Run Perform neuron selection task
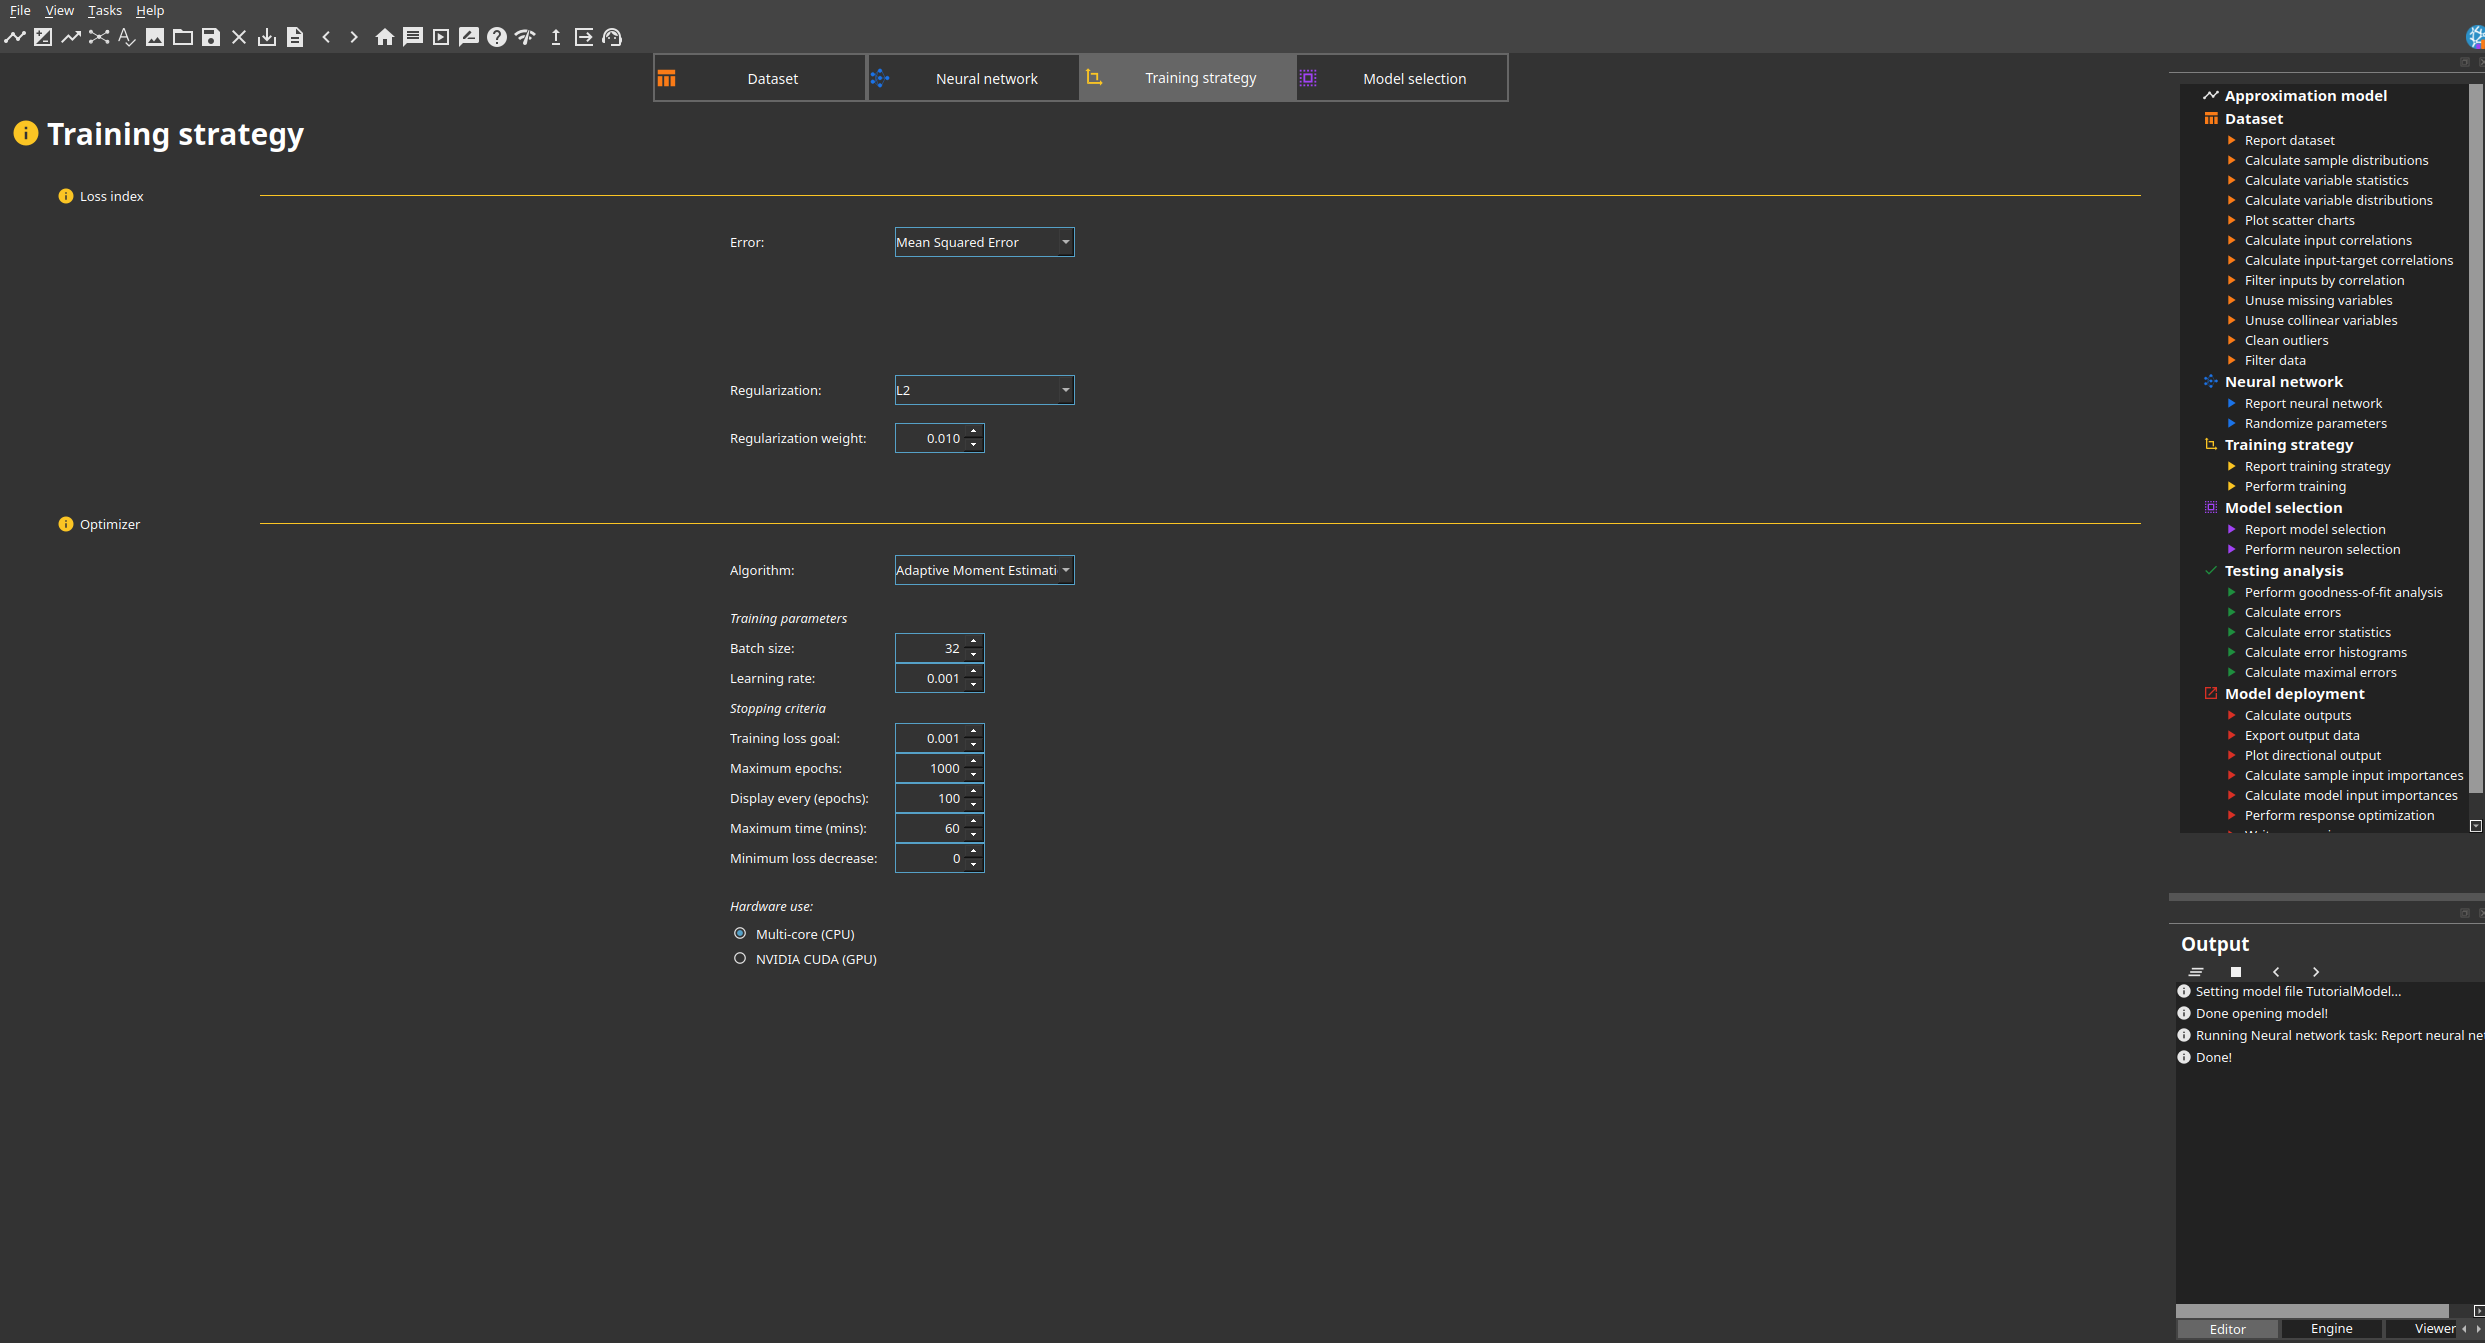Viewport: 2485px width, 1343px height. pos(2322,549)
